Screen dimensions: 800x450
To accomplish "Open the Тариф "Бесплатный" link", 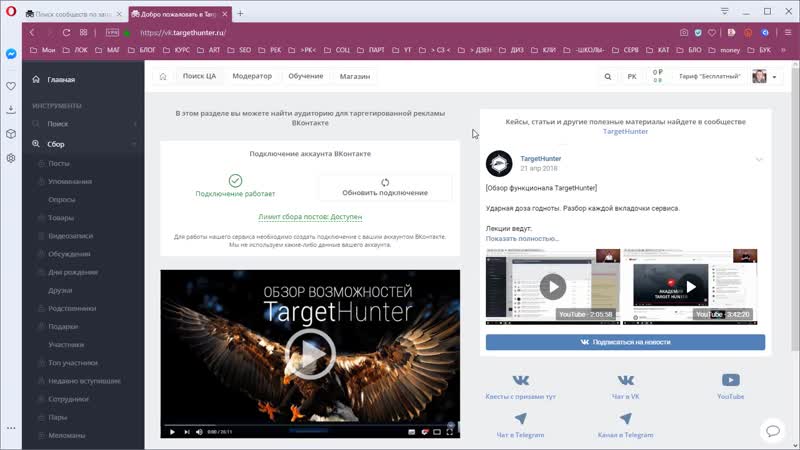I will pyautogui.click(x=709, y=77).
